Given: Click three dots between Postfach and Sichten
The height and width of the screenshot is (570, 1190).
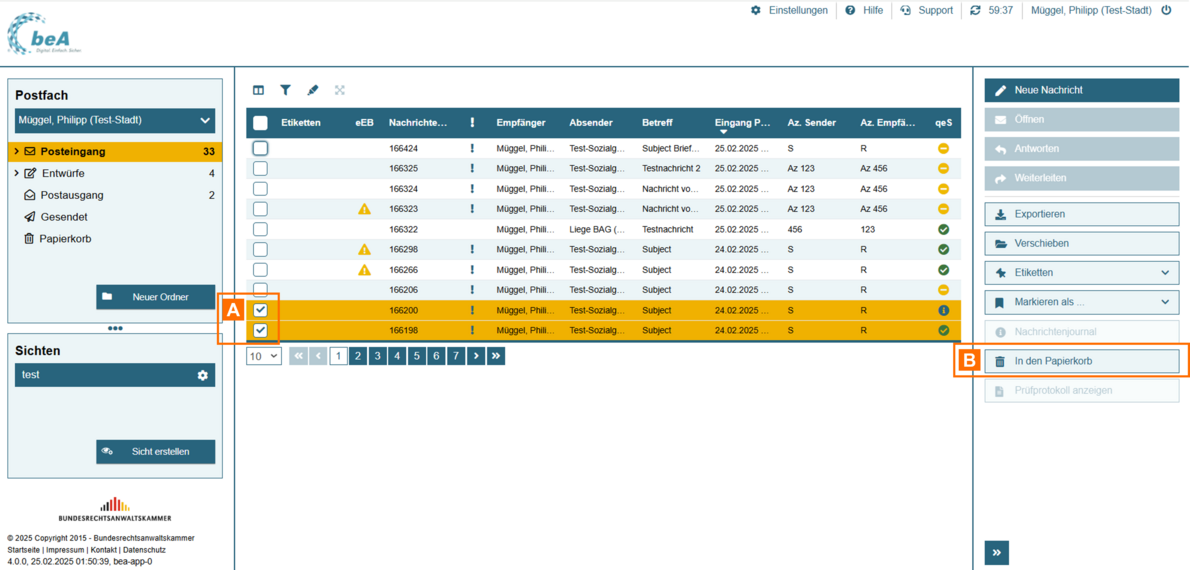Looking at the screenshot, I should click(115, 329).
